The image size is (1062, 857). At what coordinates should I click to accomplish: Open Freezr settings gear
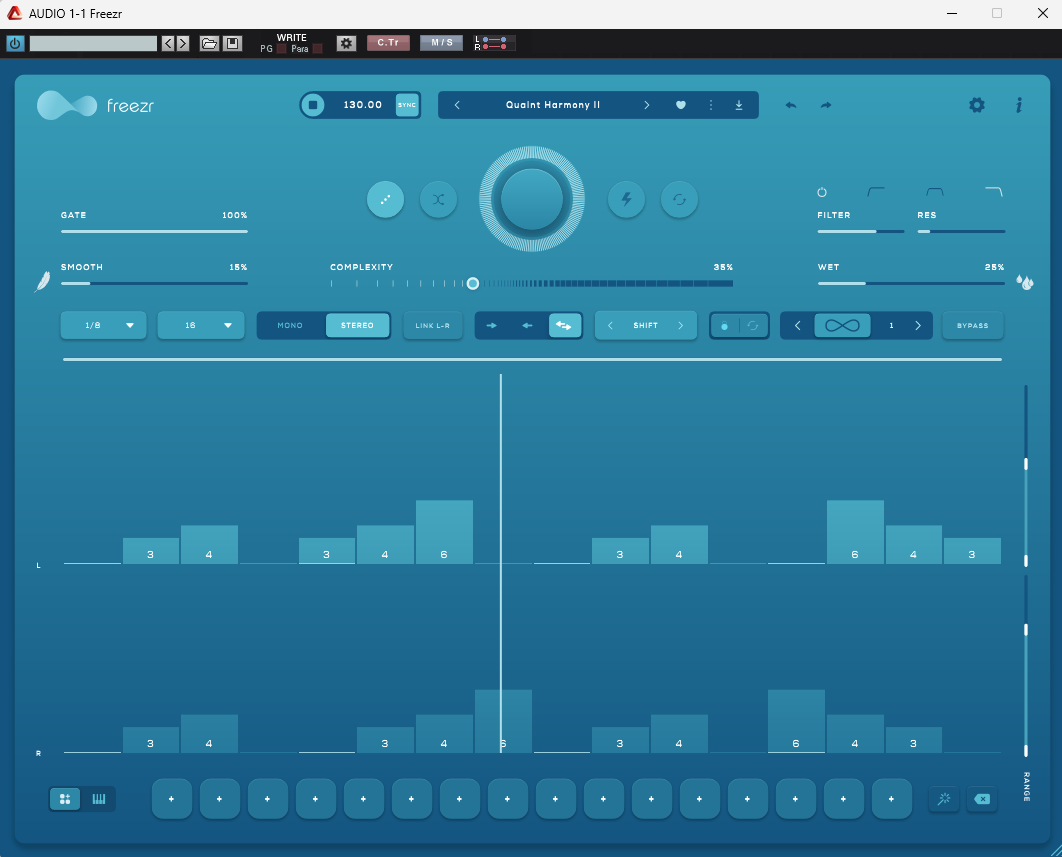click(977, 105)
